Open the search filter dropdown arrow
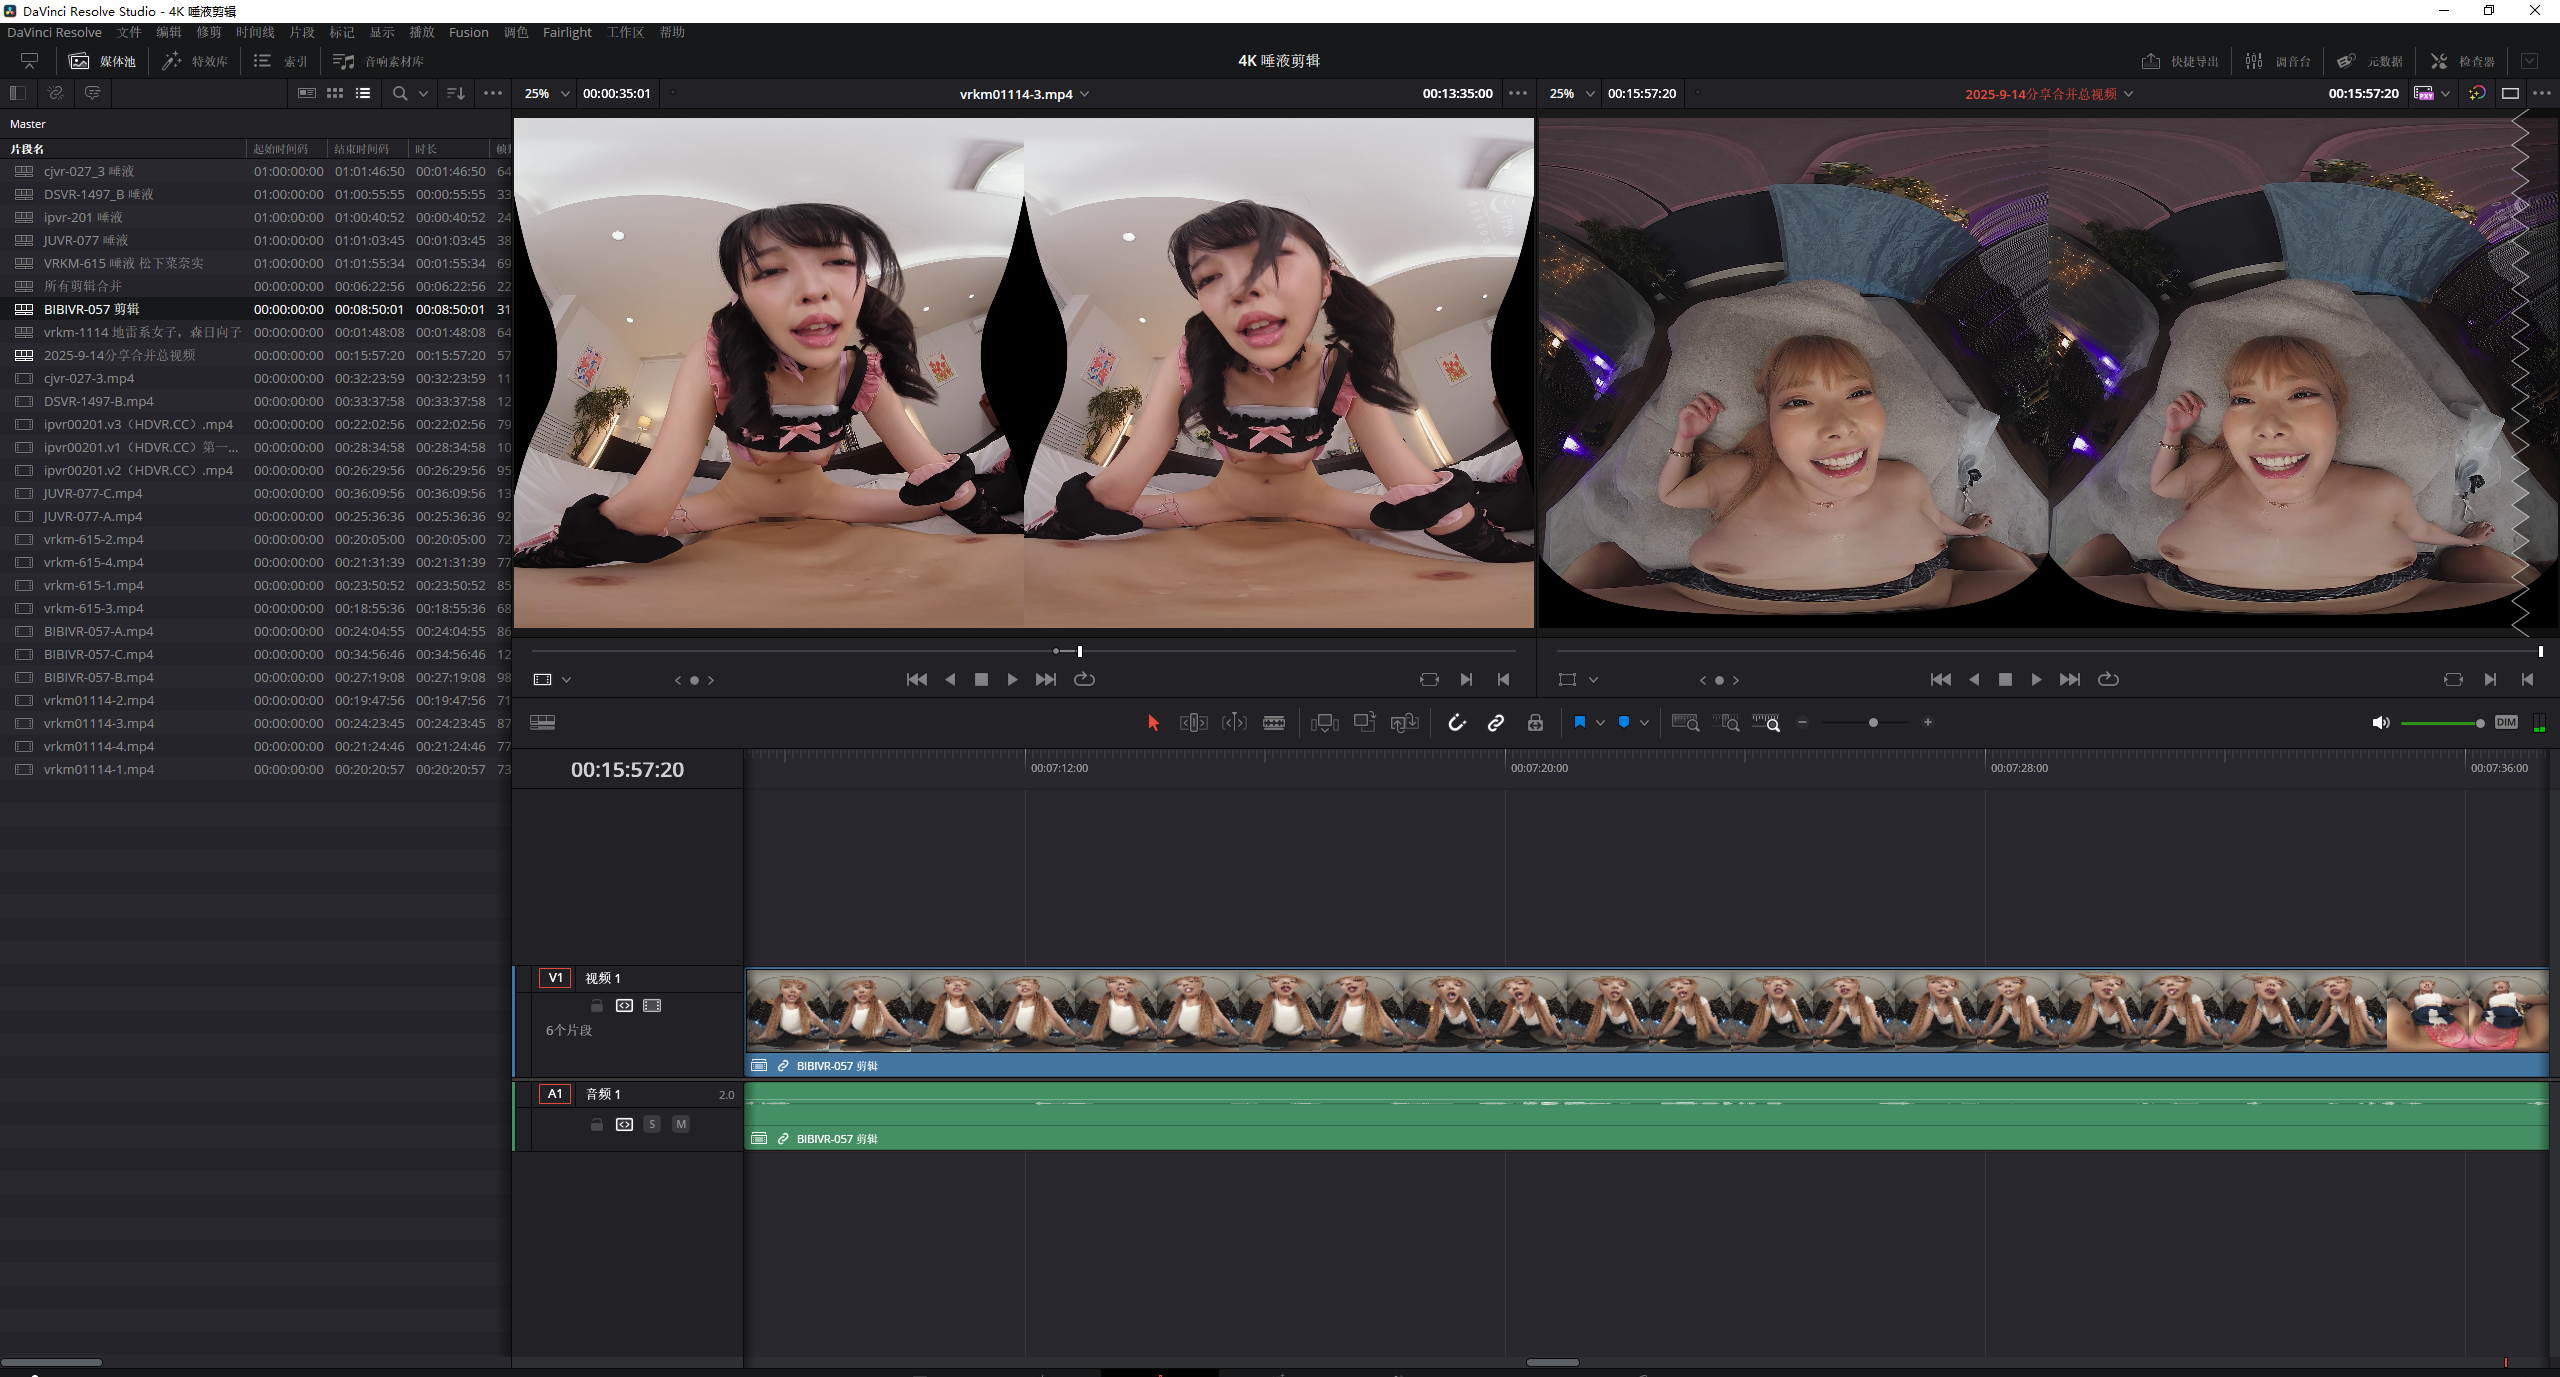The image size is (2560, 1377). (423, 93)
